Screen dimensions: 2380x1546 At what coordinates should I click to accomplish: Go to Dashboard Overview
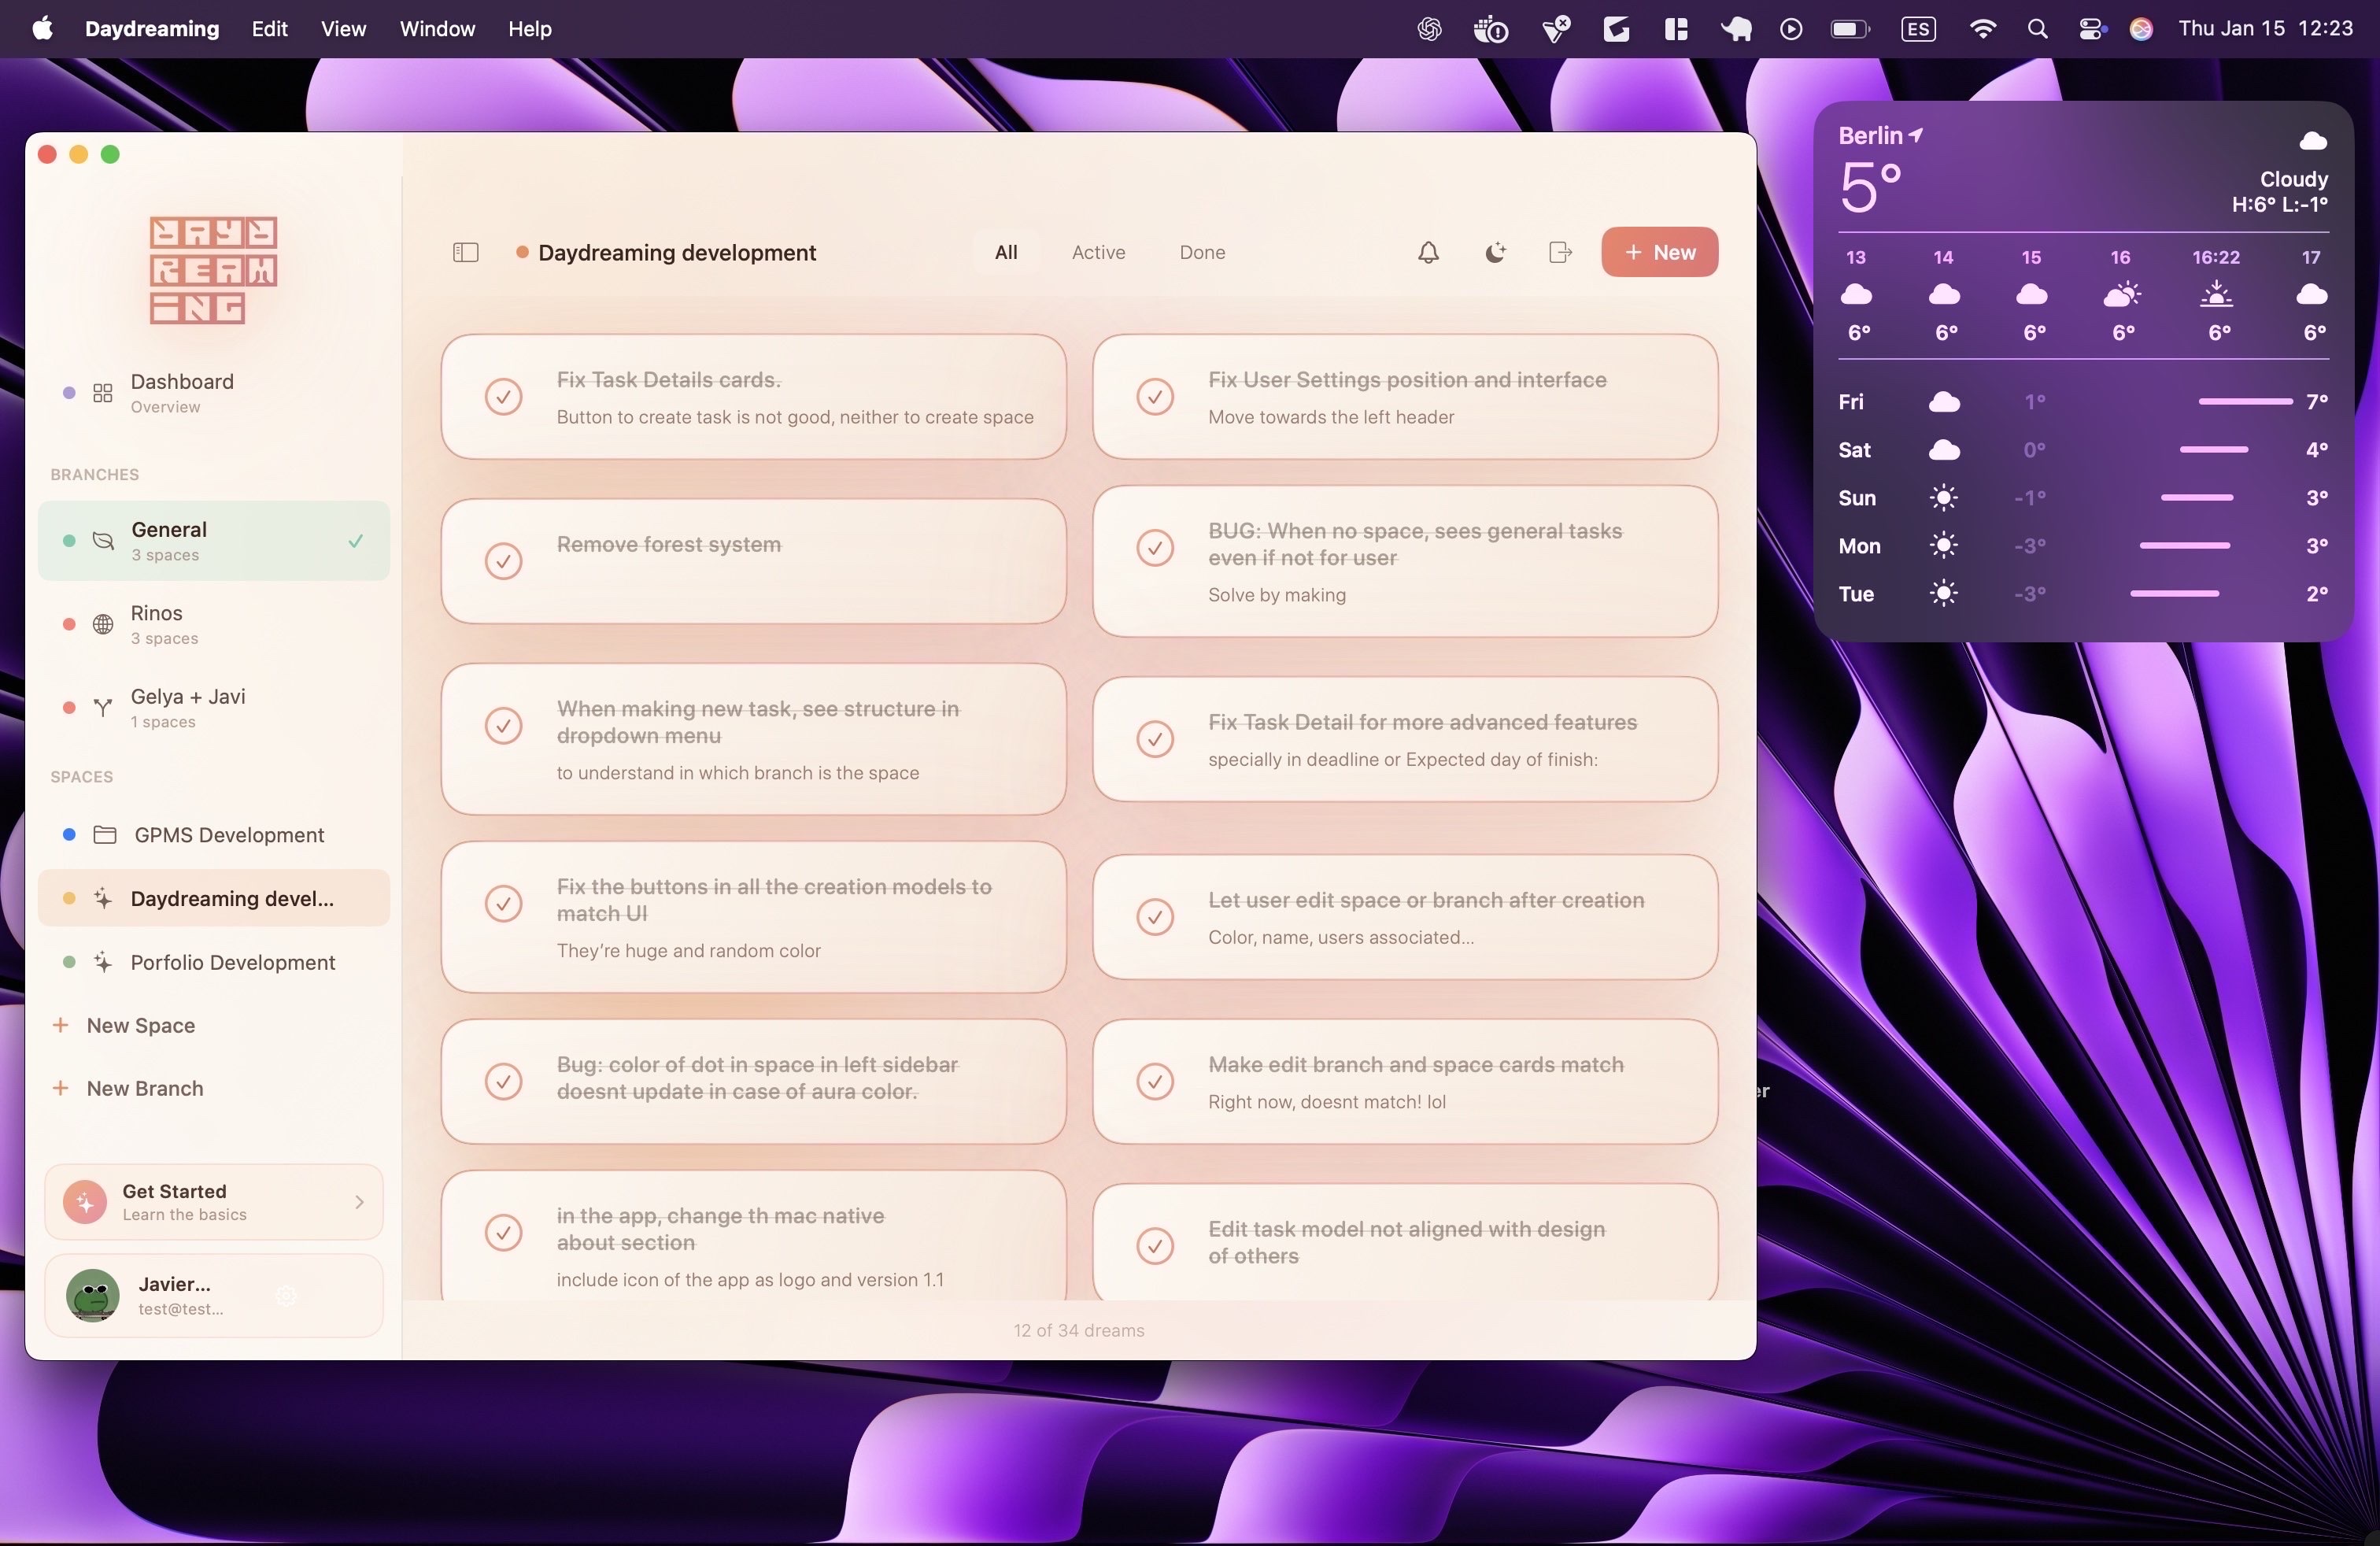click(213, 393)
